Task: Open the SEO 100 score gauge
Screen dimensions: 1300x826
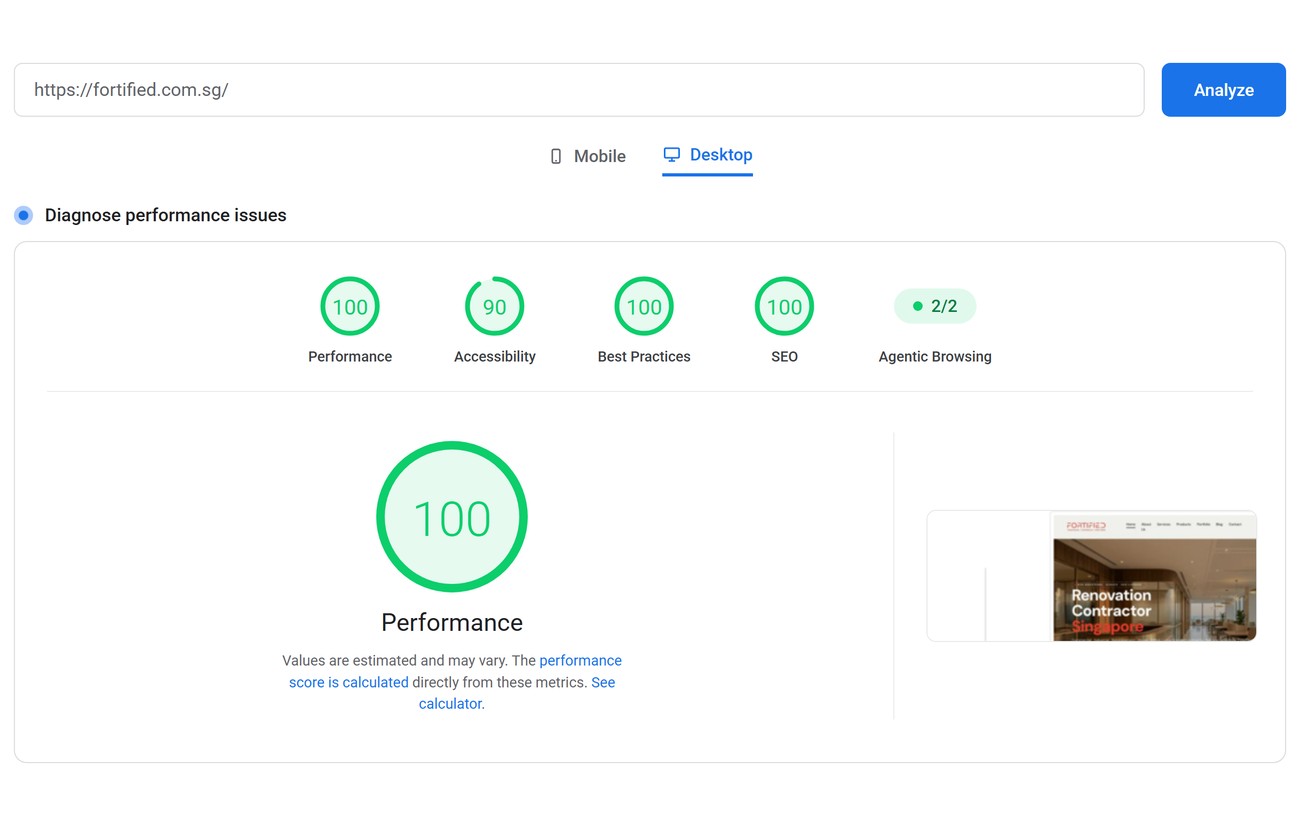Action: click(x=784, y=307)
